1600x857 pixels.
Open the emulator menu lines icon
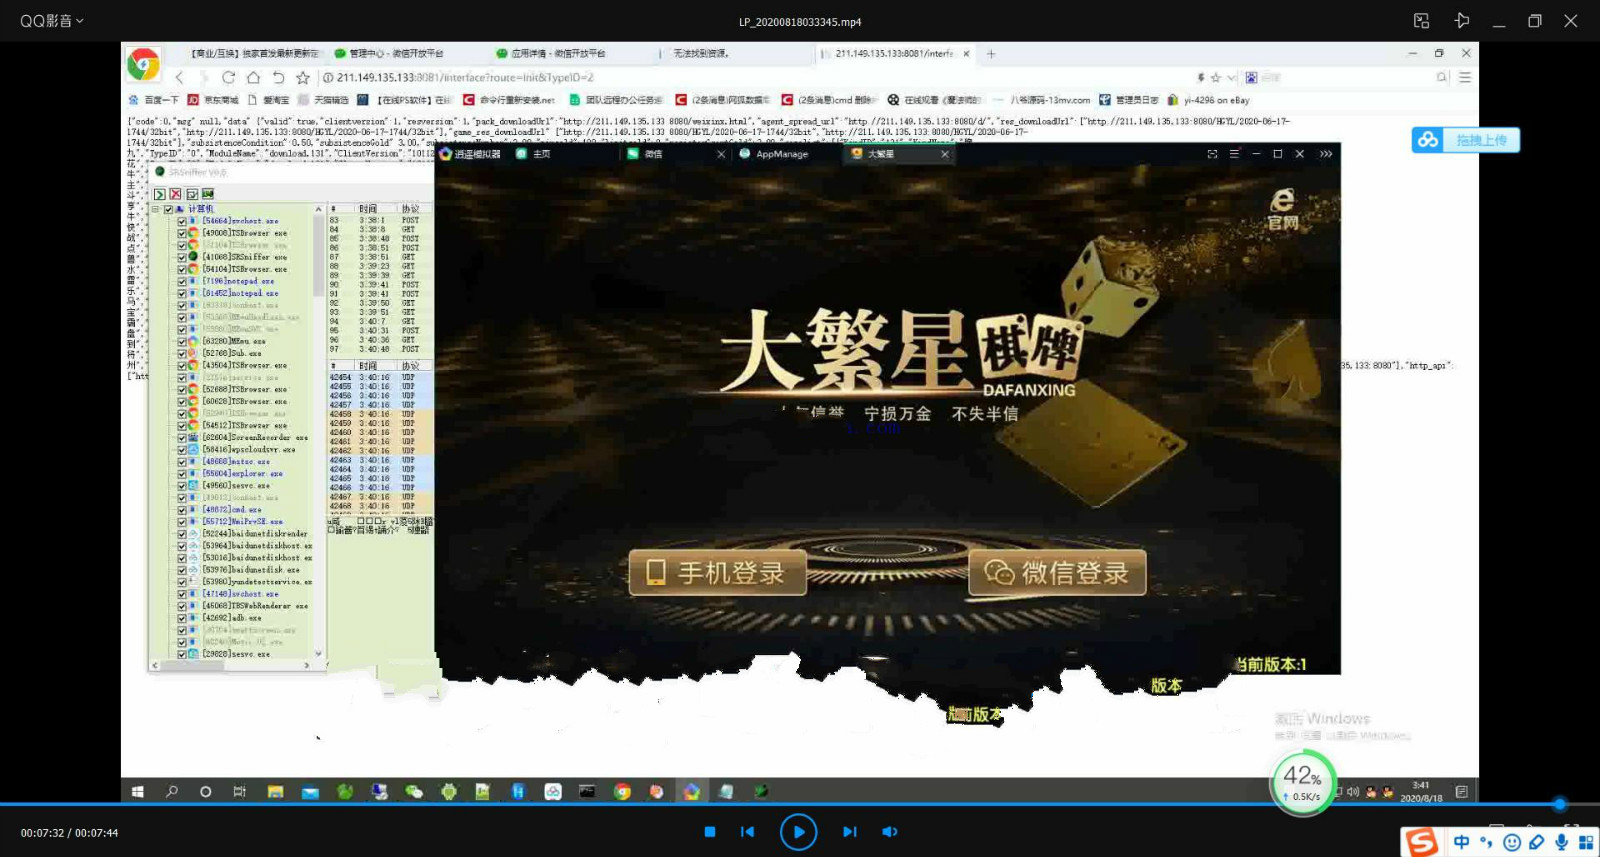point(1234,154)
